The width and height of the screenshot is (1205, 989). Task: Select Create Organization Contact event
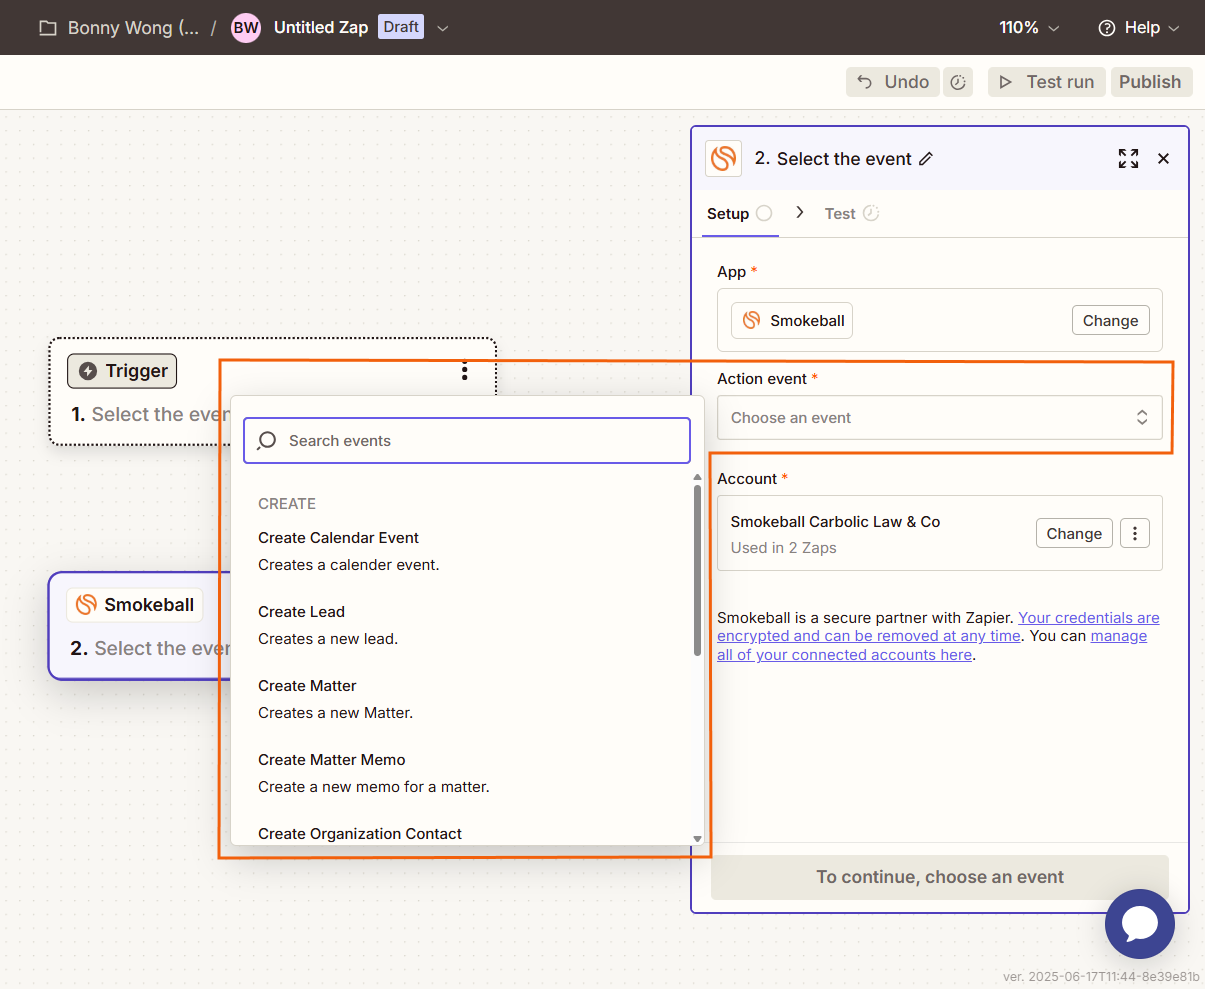pos(360,834)
